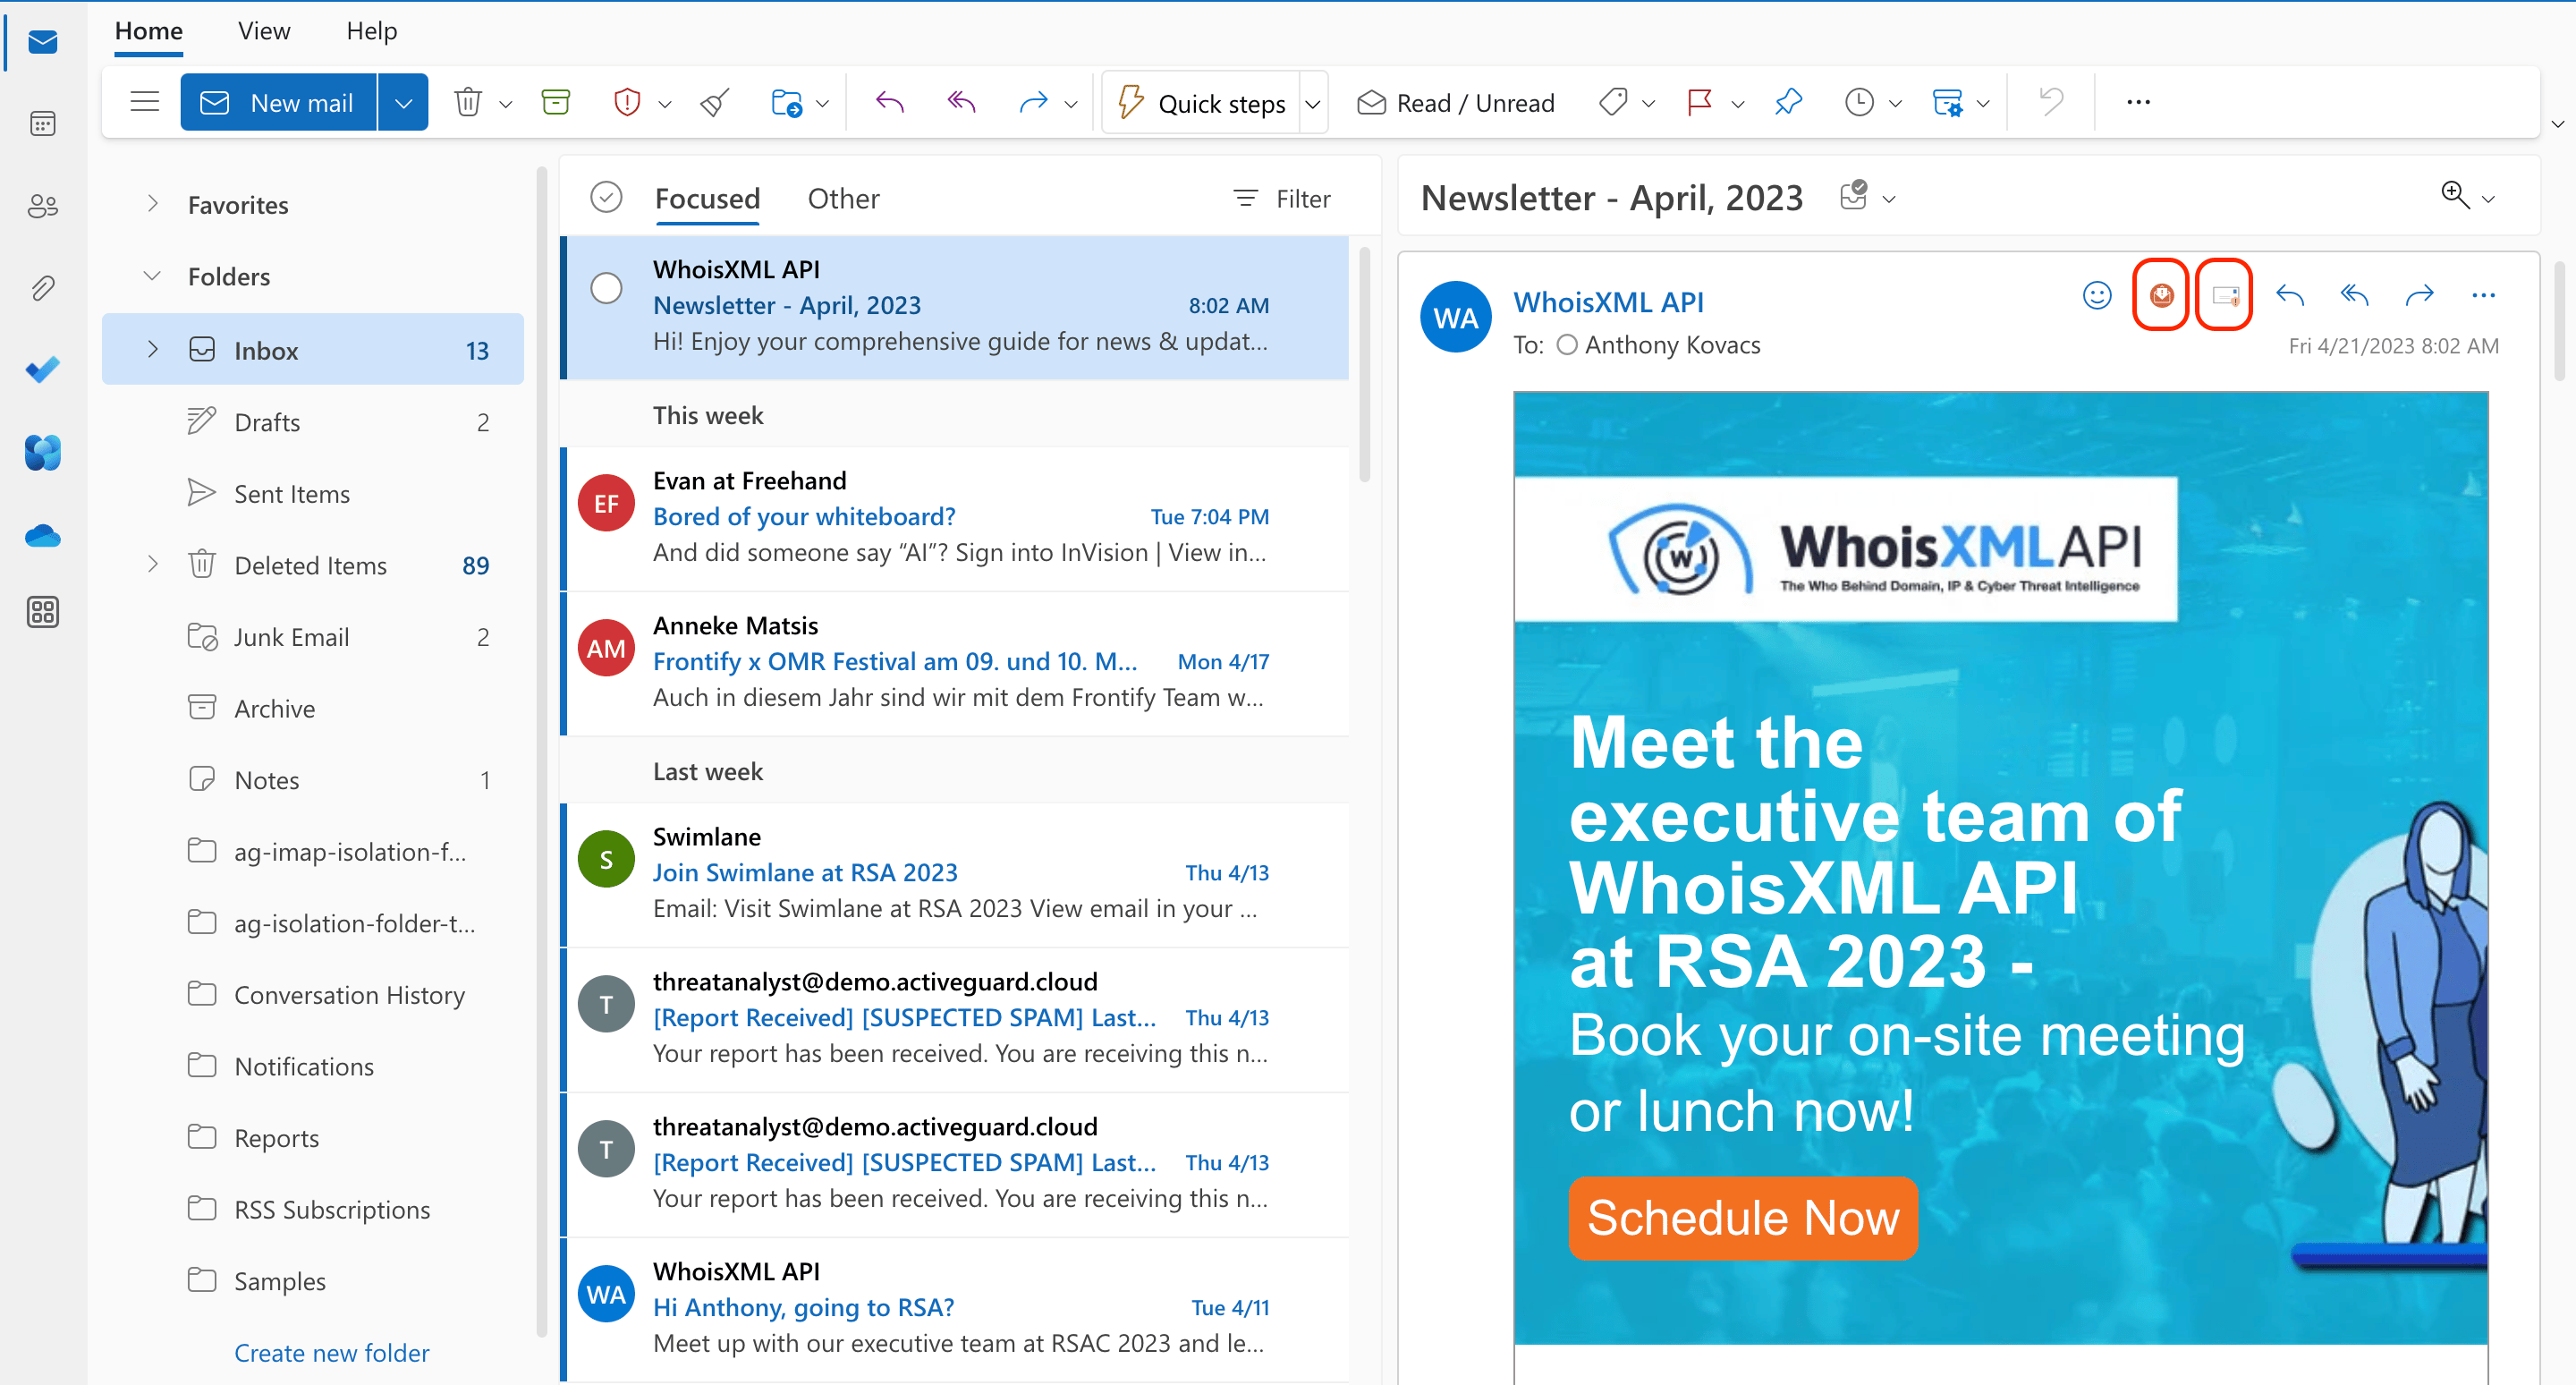Open the Zoom dropdown arrow
Screen dimensions: 2576x1385
[2489, 199]
